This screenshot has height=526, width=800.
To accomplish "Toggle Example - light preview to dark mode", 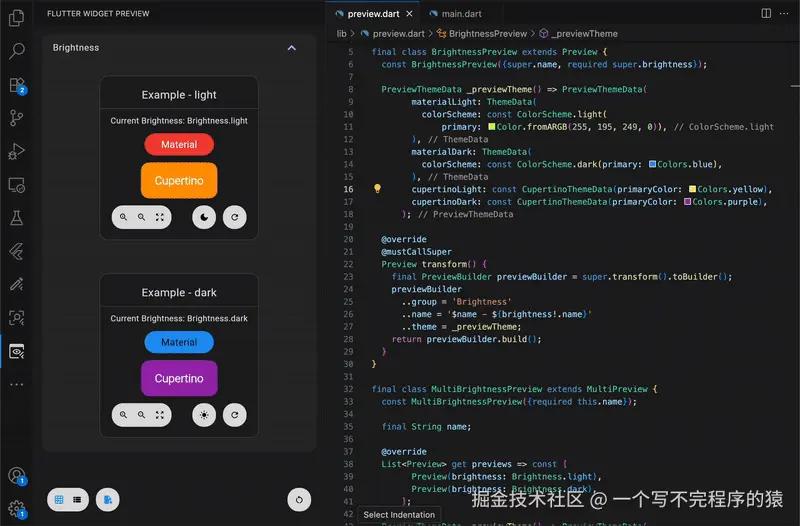I will pos(204,217).
